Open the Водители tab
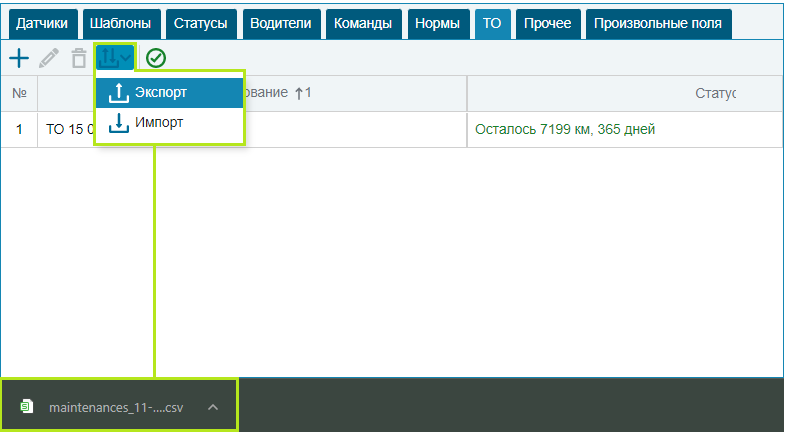The width and height of the screenshot is (787, 432). [x=280, y=23]
